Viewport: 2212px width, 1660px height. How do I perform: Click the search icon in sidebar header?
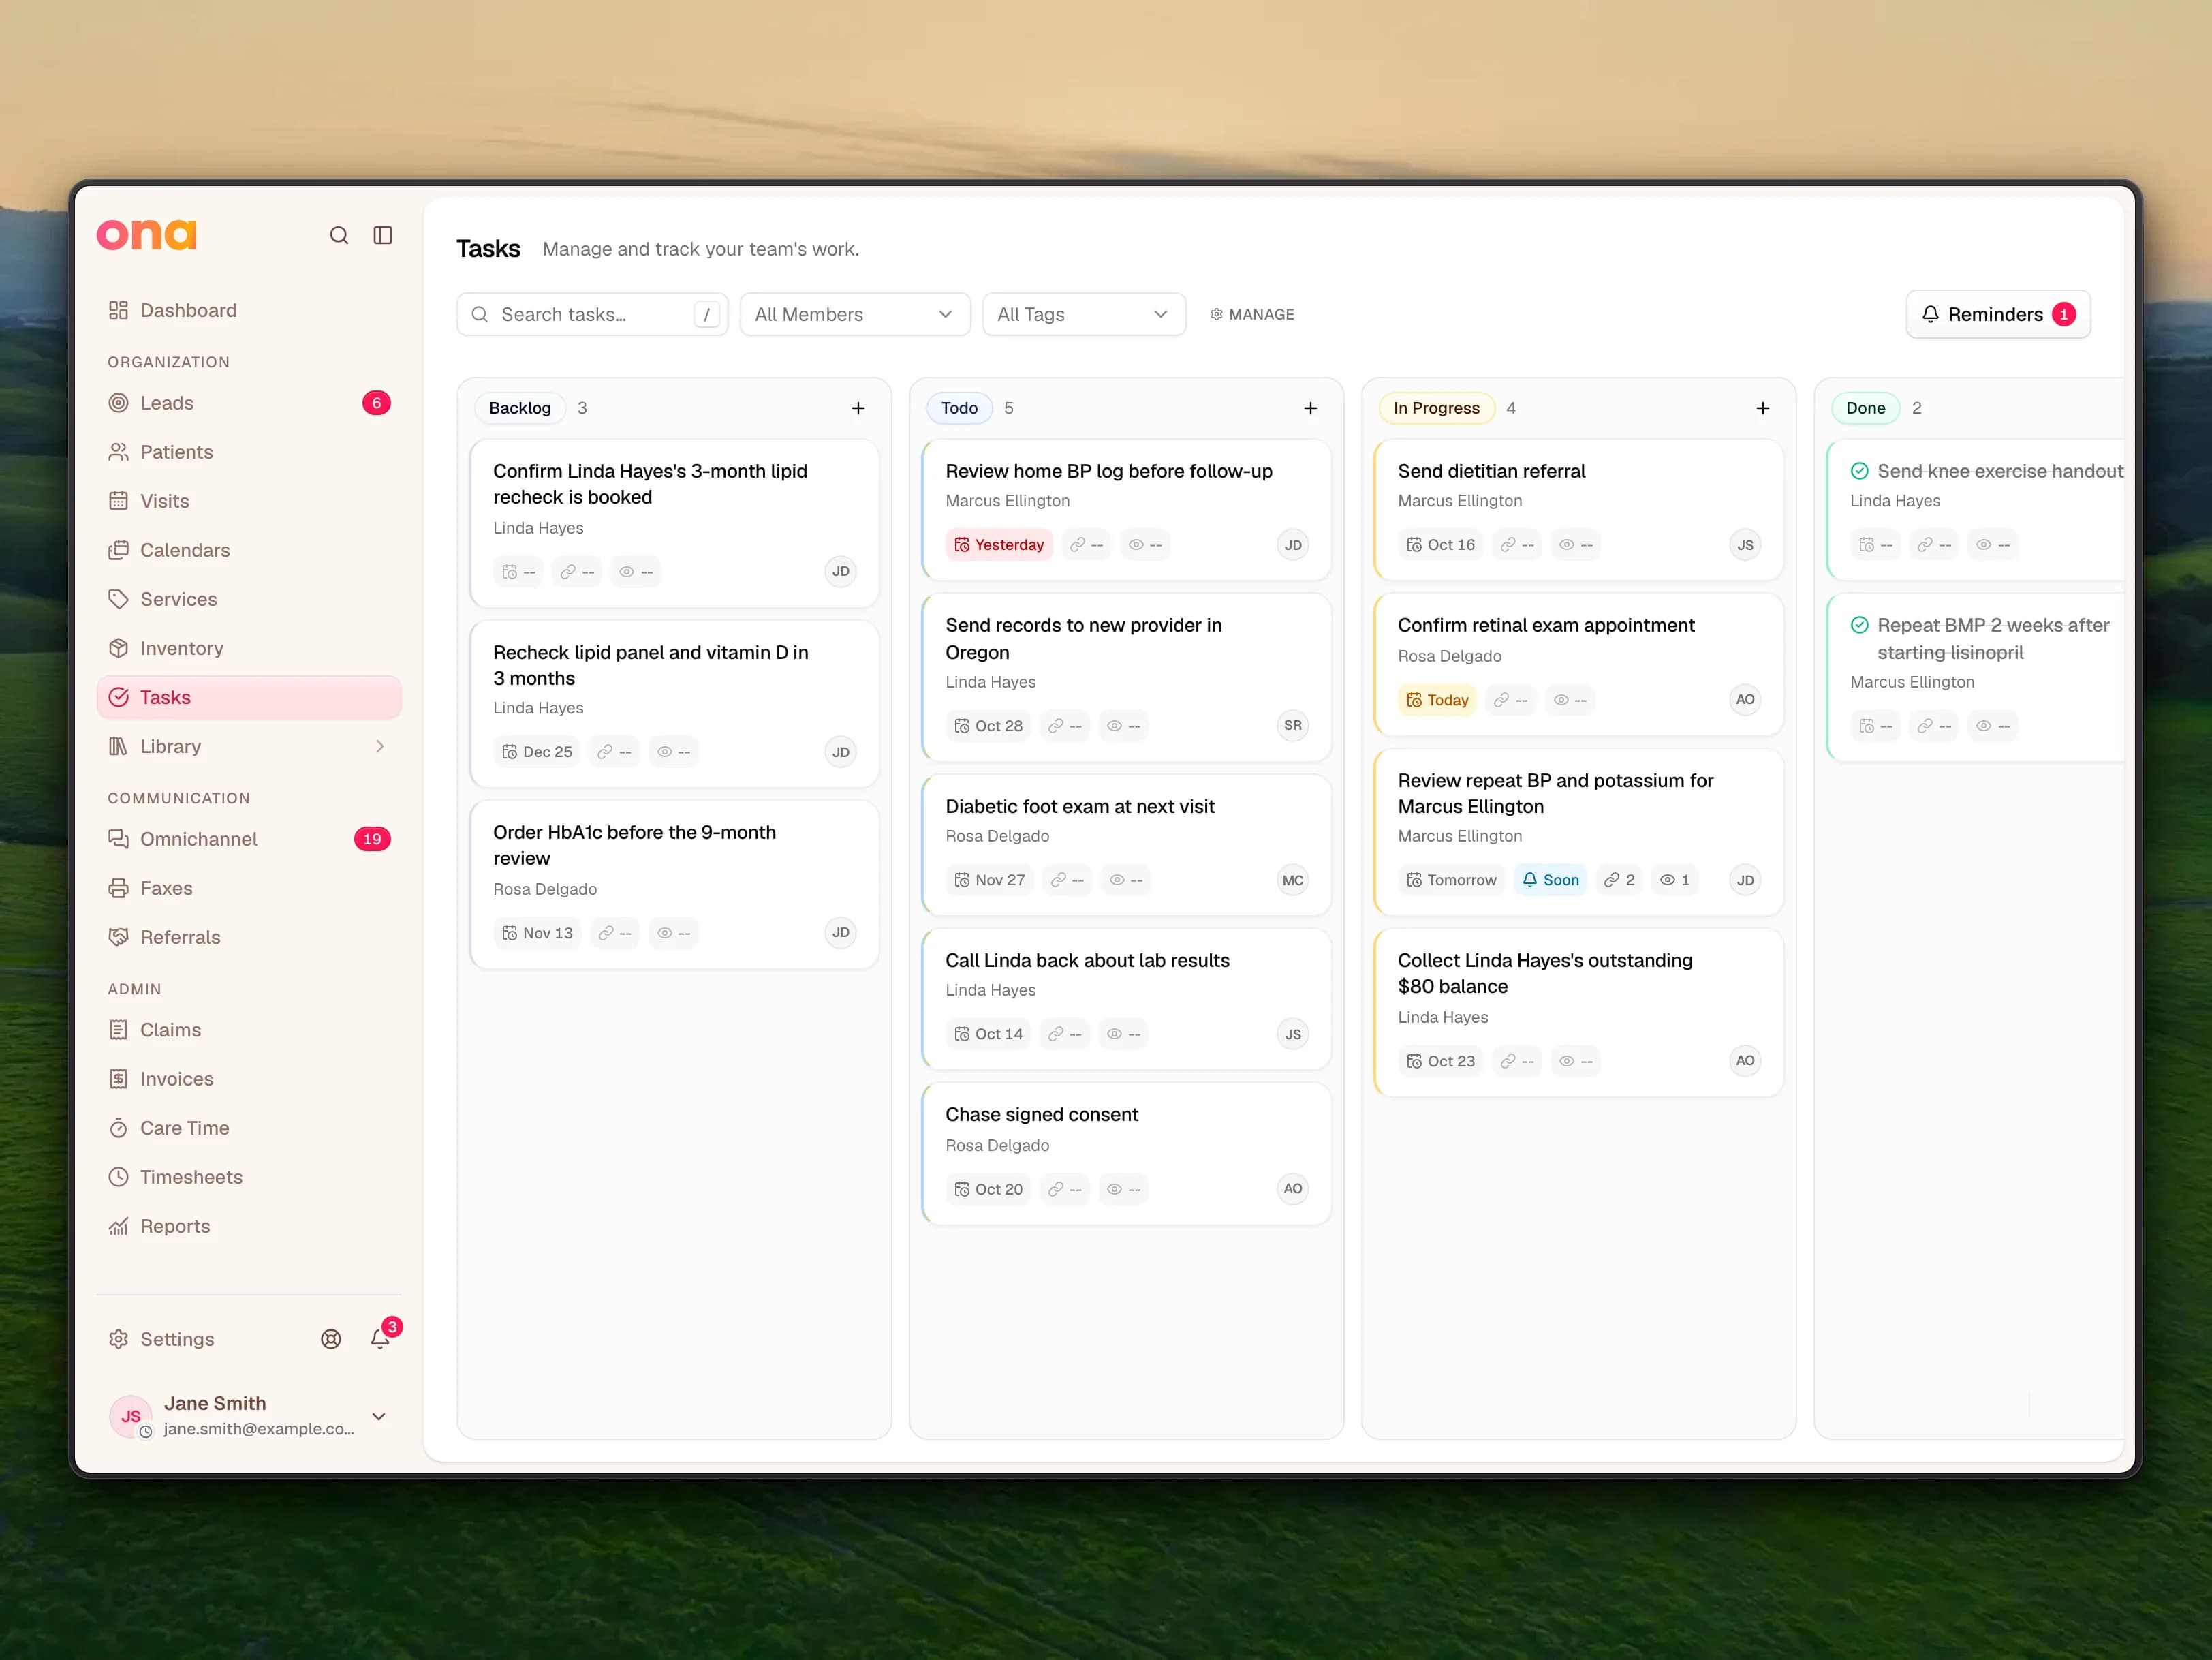click(x=339, y=235)
